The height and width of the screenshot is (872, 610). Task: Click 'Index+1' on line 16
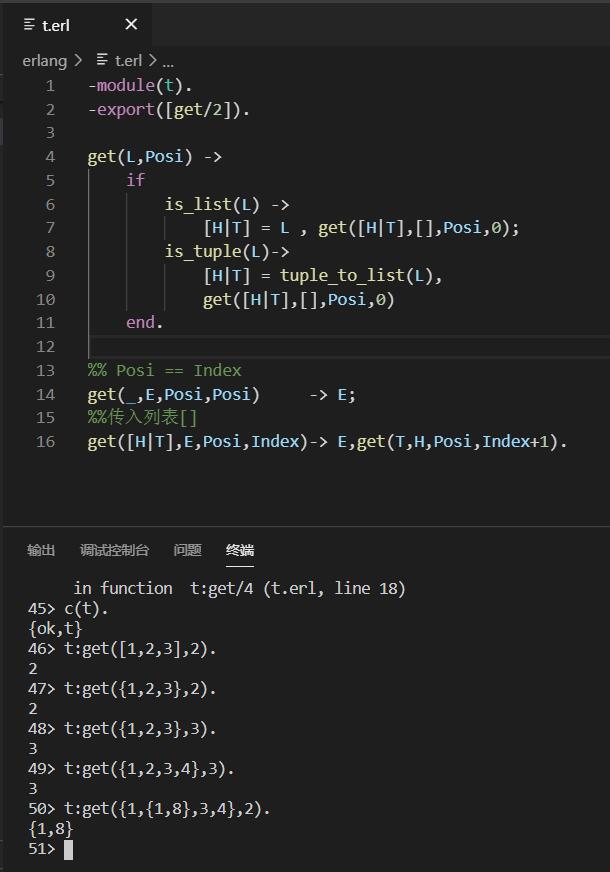coord(515,442)
